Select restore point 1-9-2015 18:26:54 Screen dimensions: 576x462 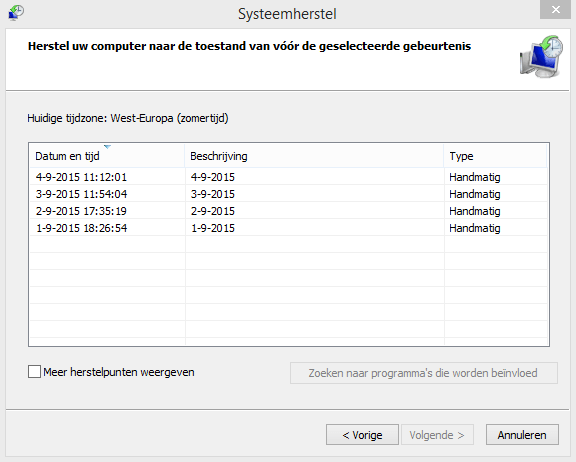(288, 228)
